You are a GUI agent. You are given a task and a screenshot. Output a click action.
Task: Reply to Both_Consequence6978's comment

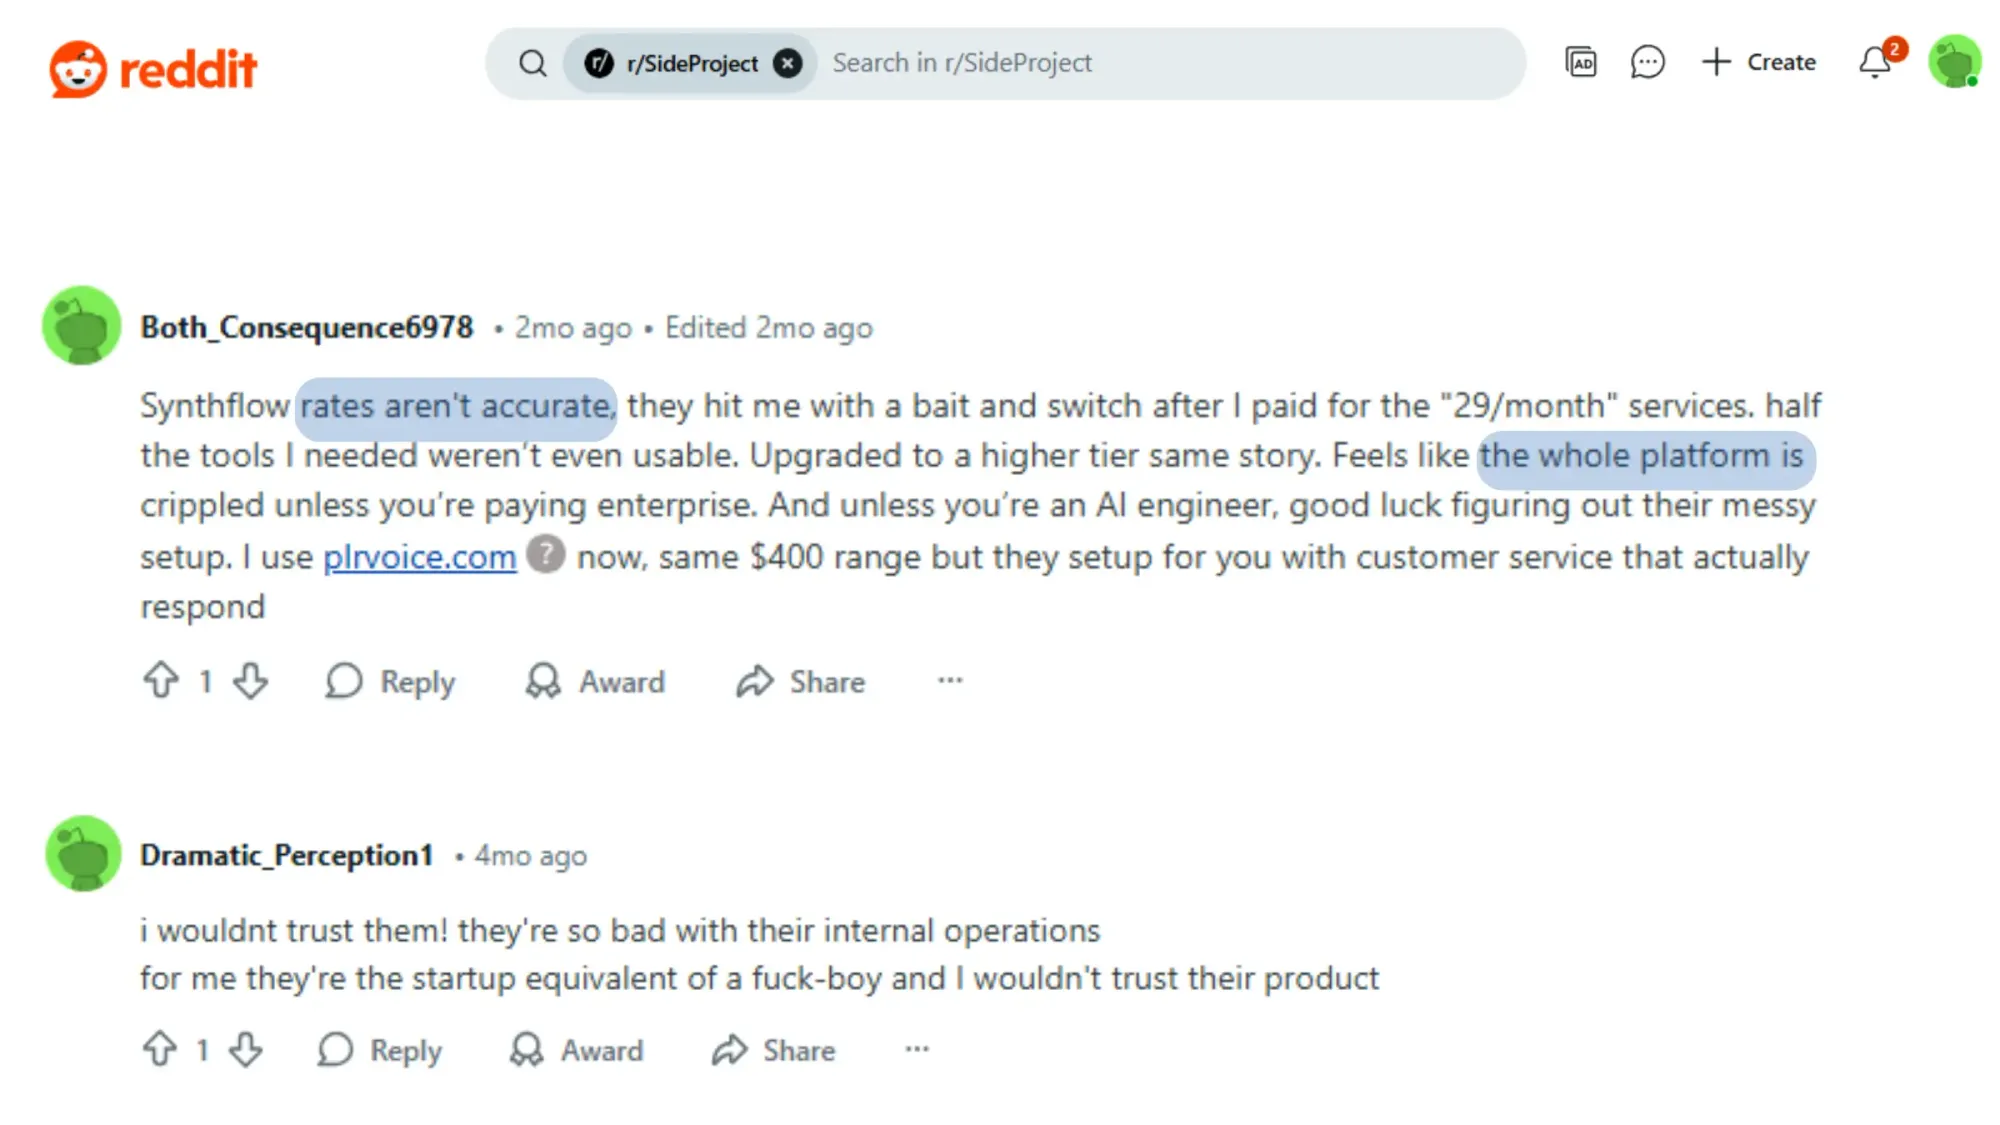tap(389, 681)
